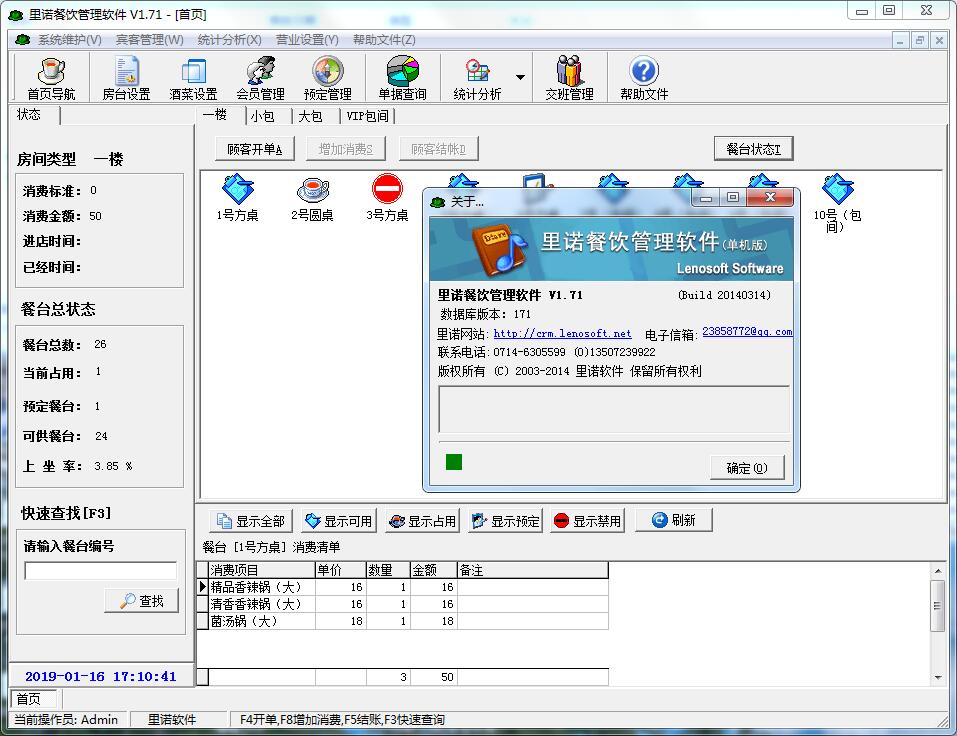Click 显示全部 show all tables button

[251, 521]
